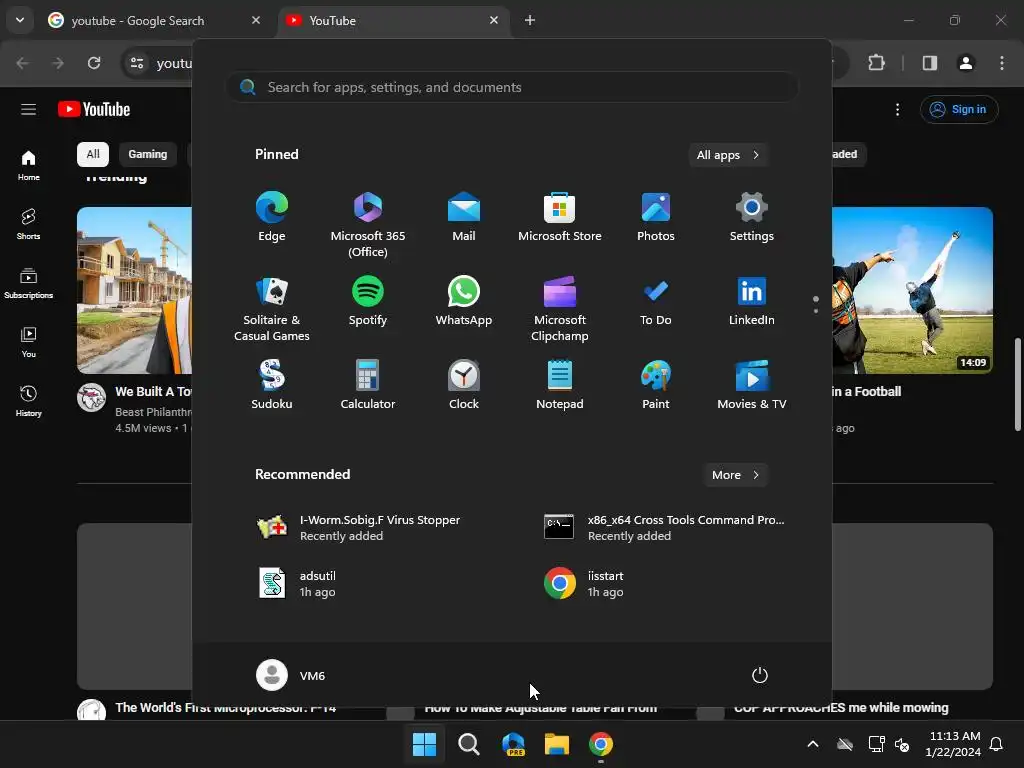Show More recommended items
The image size is (1024, 768).
(735, 475)
